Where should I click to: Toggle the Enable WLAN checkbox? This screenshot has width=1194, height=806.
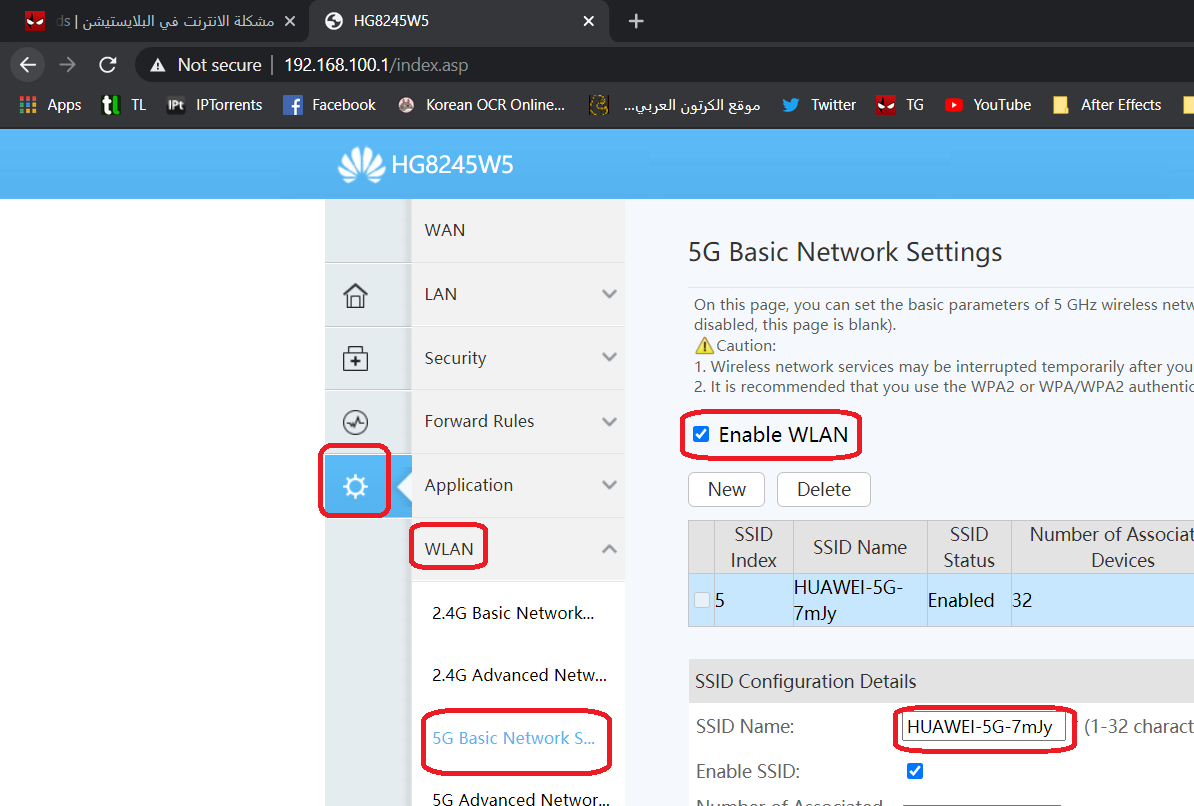(701, 434)
